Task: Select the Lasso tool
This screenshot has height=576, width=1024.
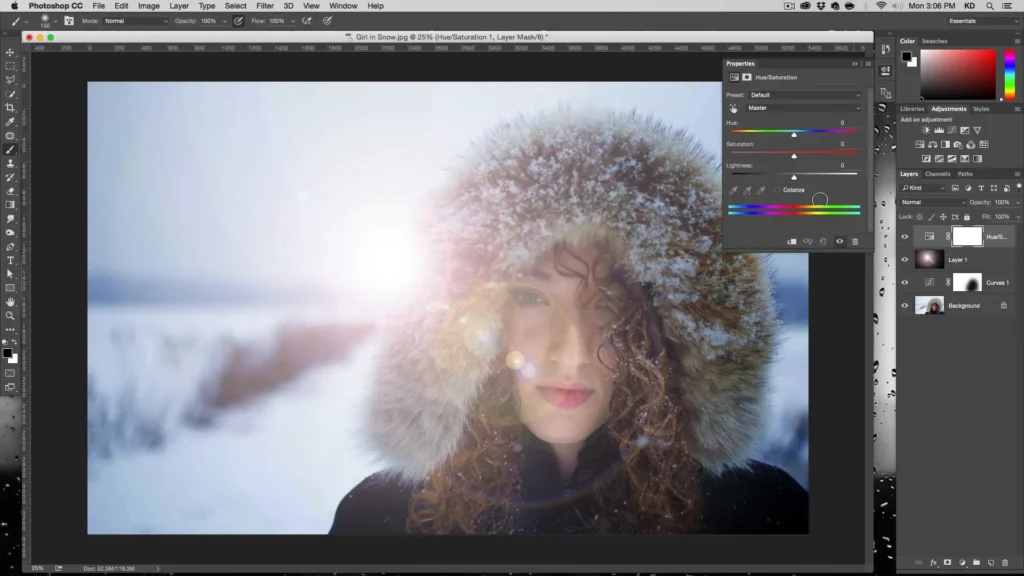Action: point(10,80)
